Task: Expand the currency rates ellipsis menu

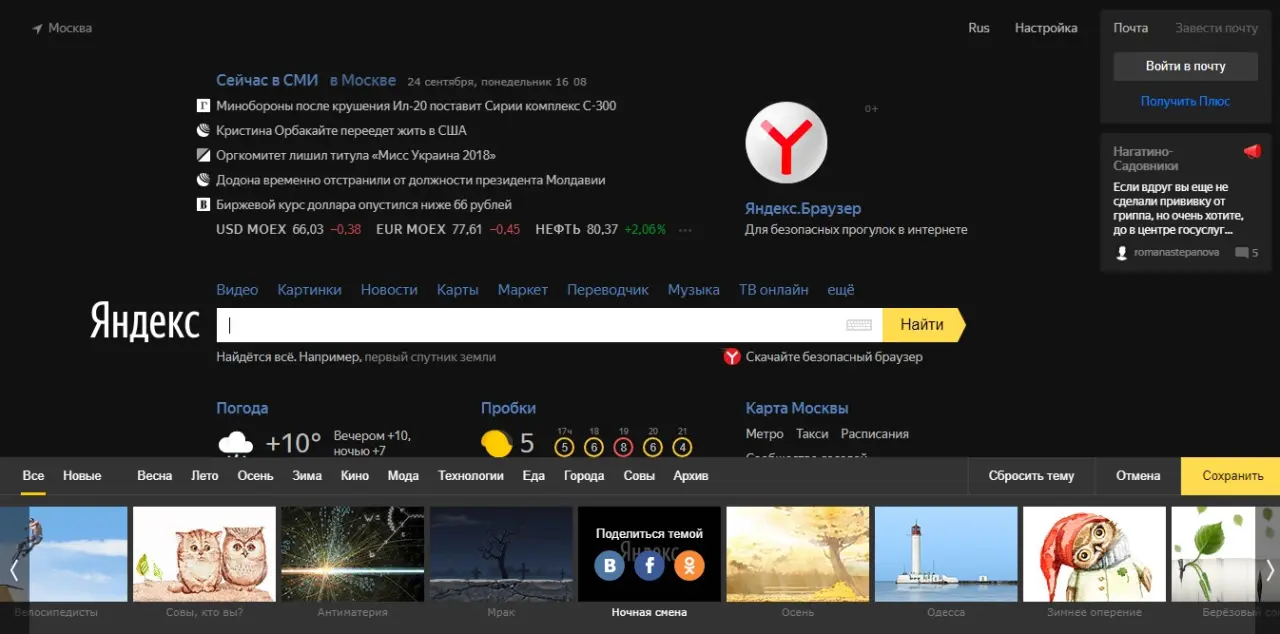Action: [685, 230]
